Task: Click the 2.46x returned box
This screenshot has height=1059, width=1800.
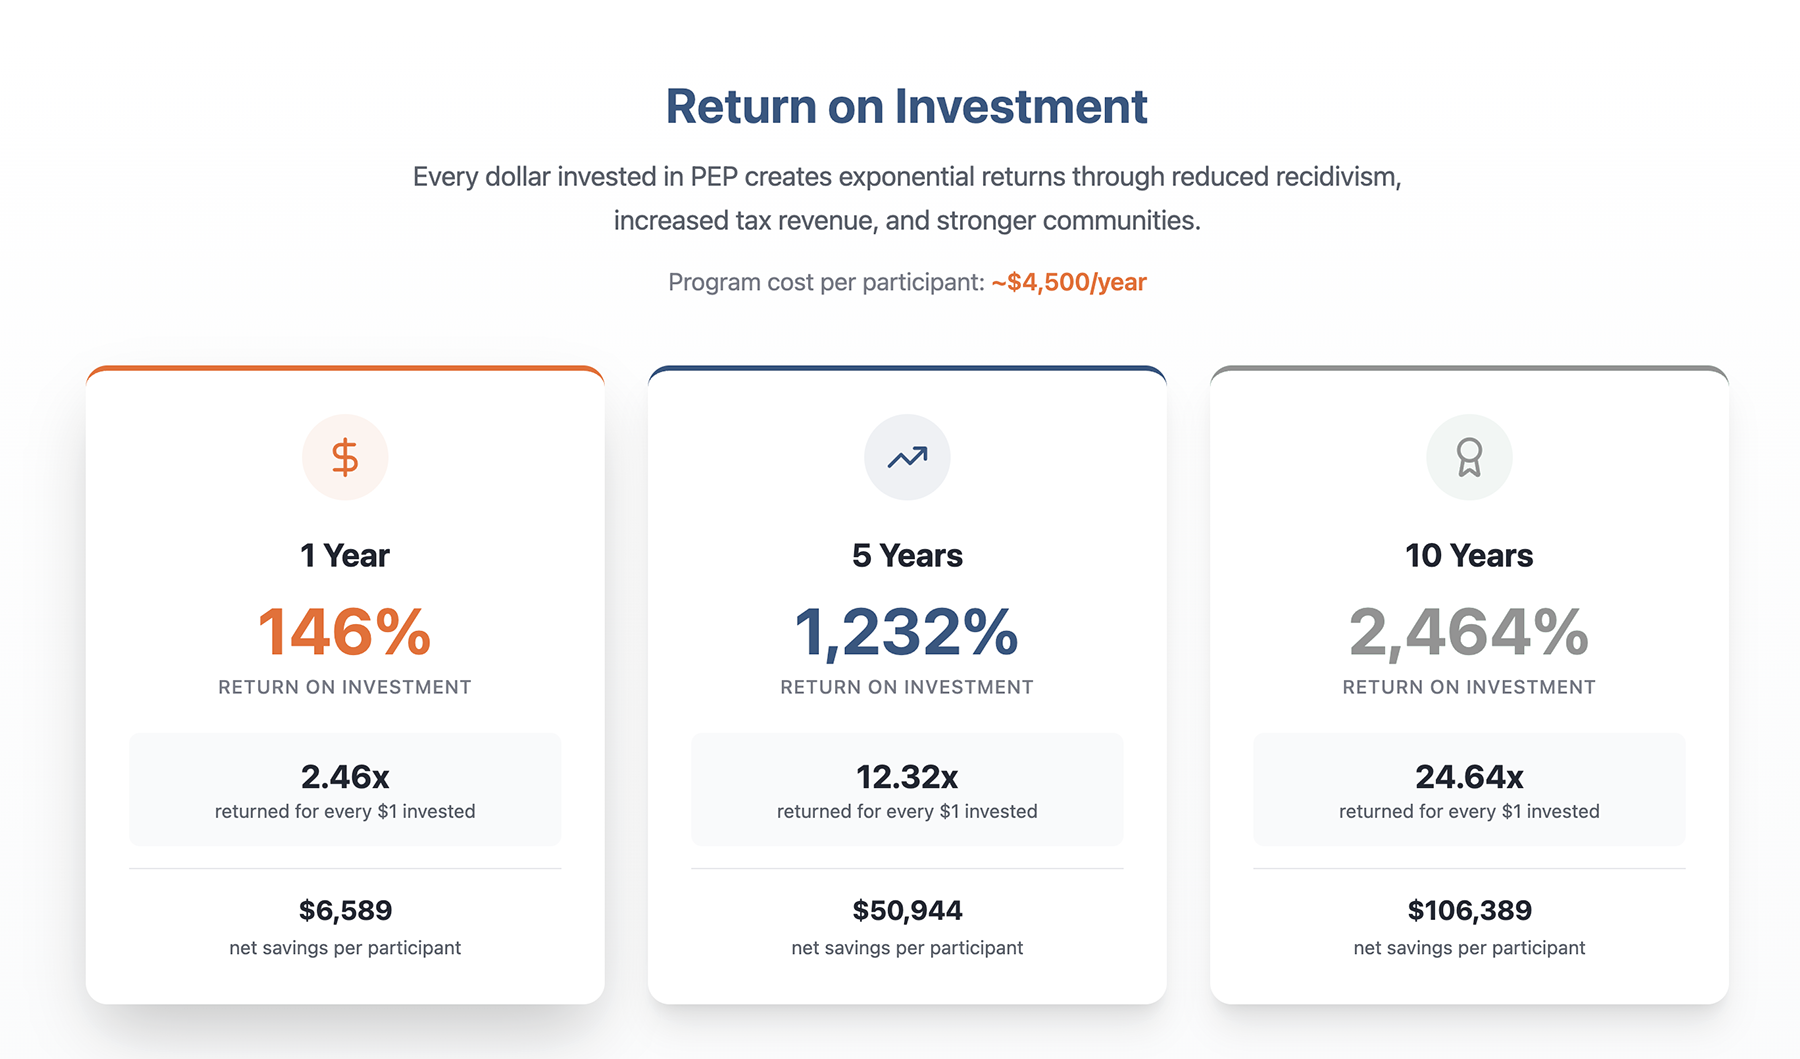Action: tap(345, 790)
